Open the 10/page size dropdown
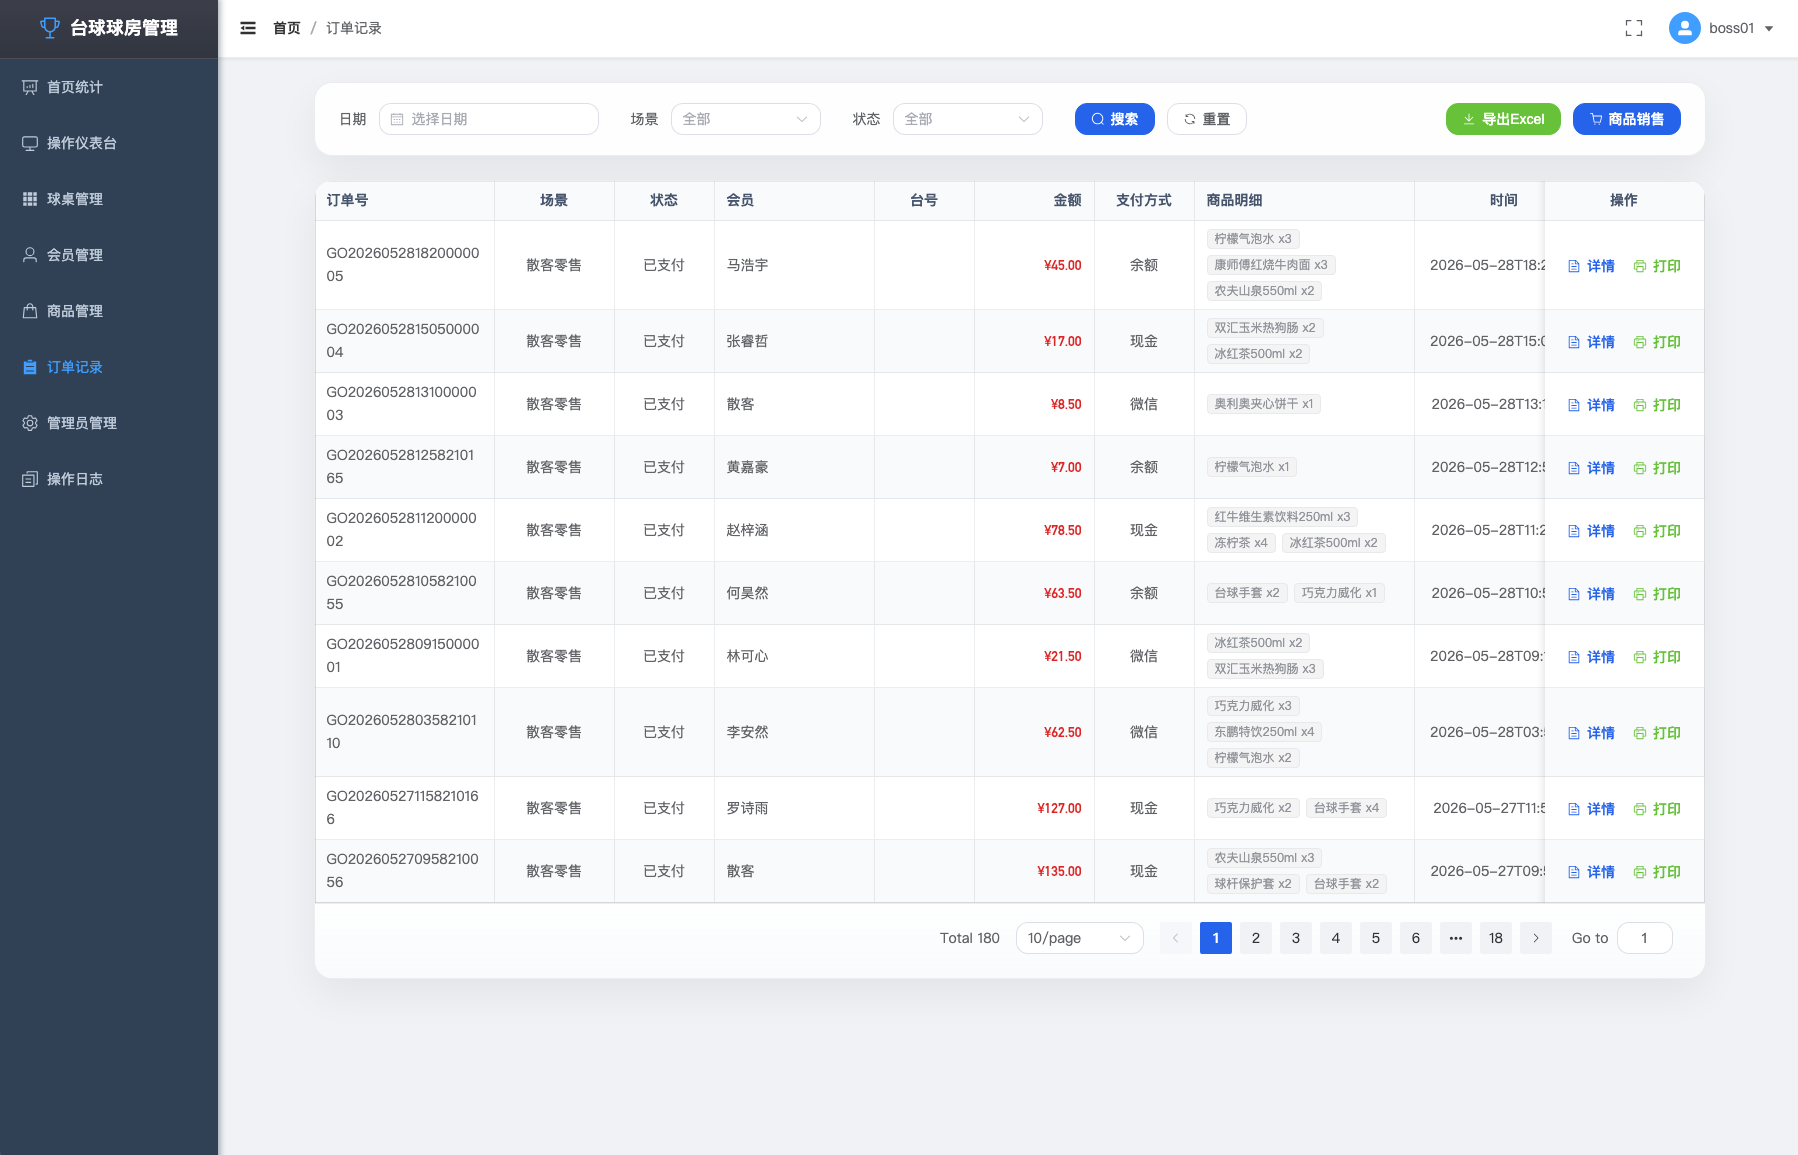The width and height of the screenshot is (1798, 1155). pyautogui.click(x=1080, y=938)
